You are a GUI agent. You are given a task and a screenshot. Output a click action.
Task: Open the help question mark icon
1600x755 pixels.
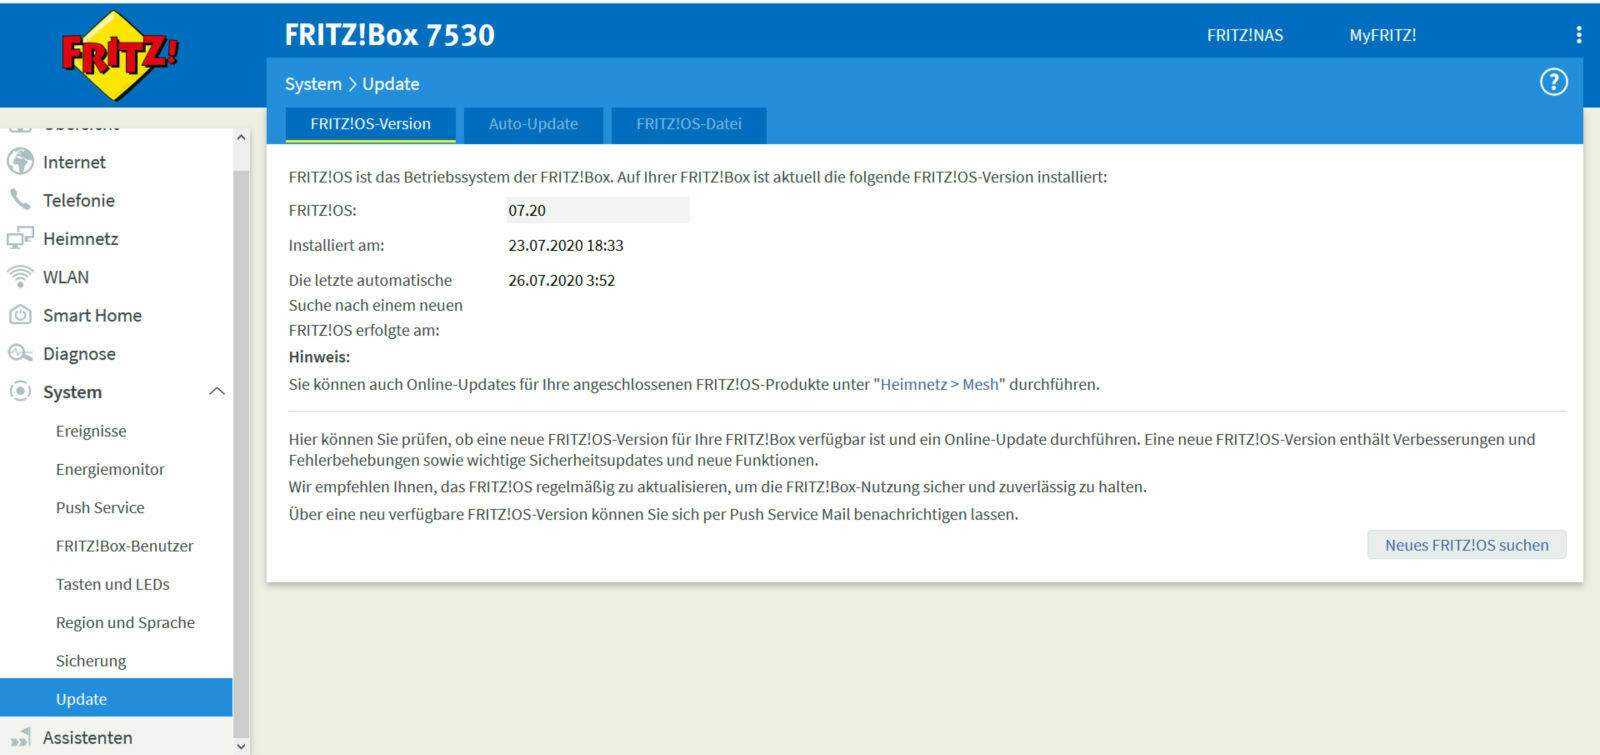1553,83
